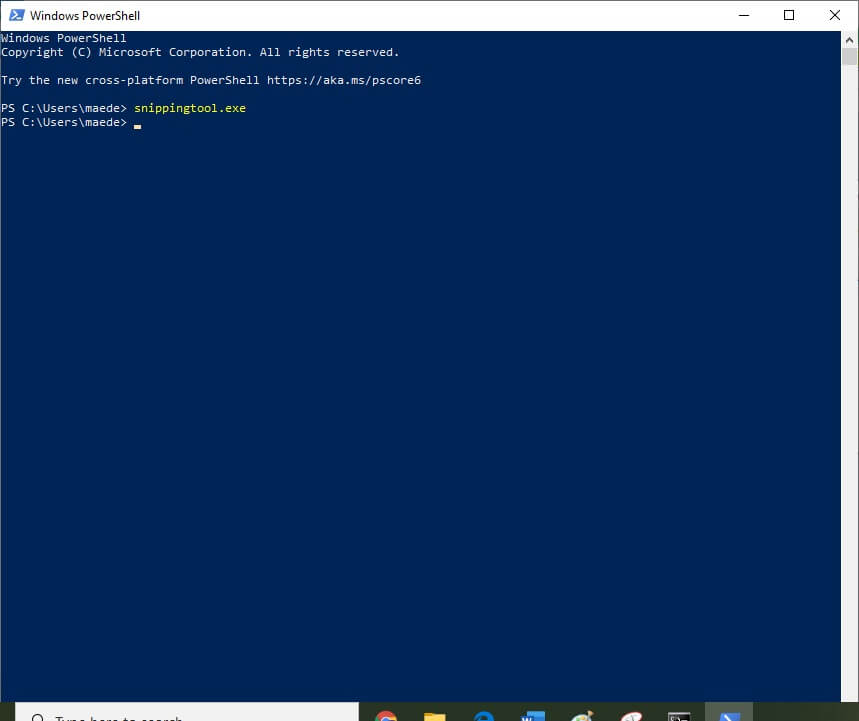This screenshot has width=859, height=721.
Task: Click the empty scrollbar track below the thumb
Action: point(849,400)
